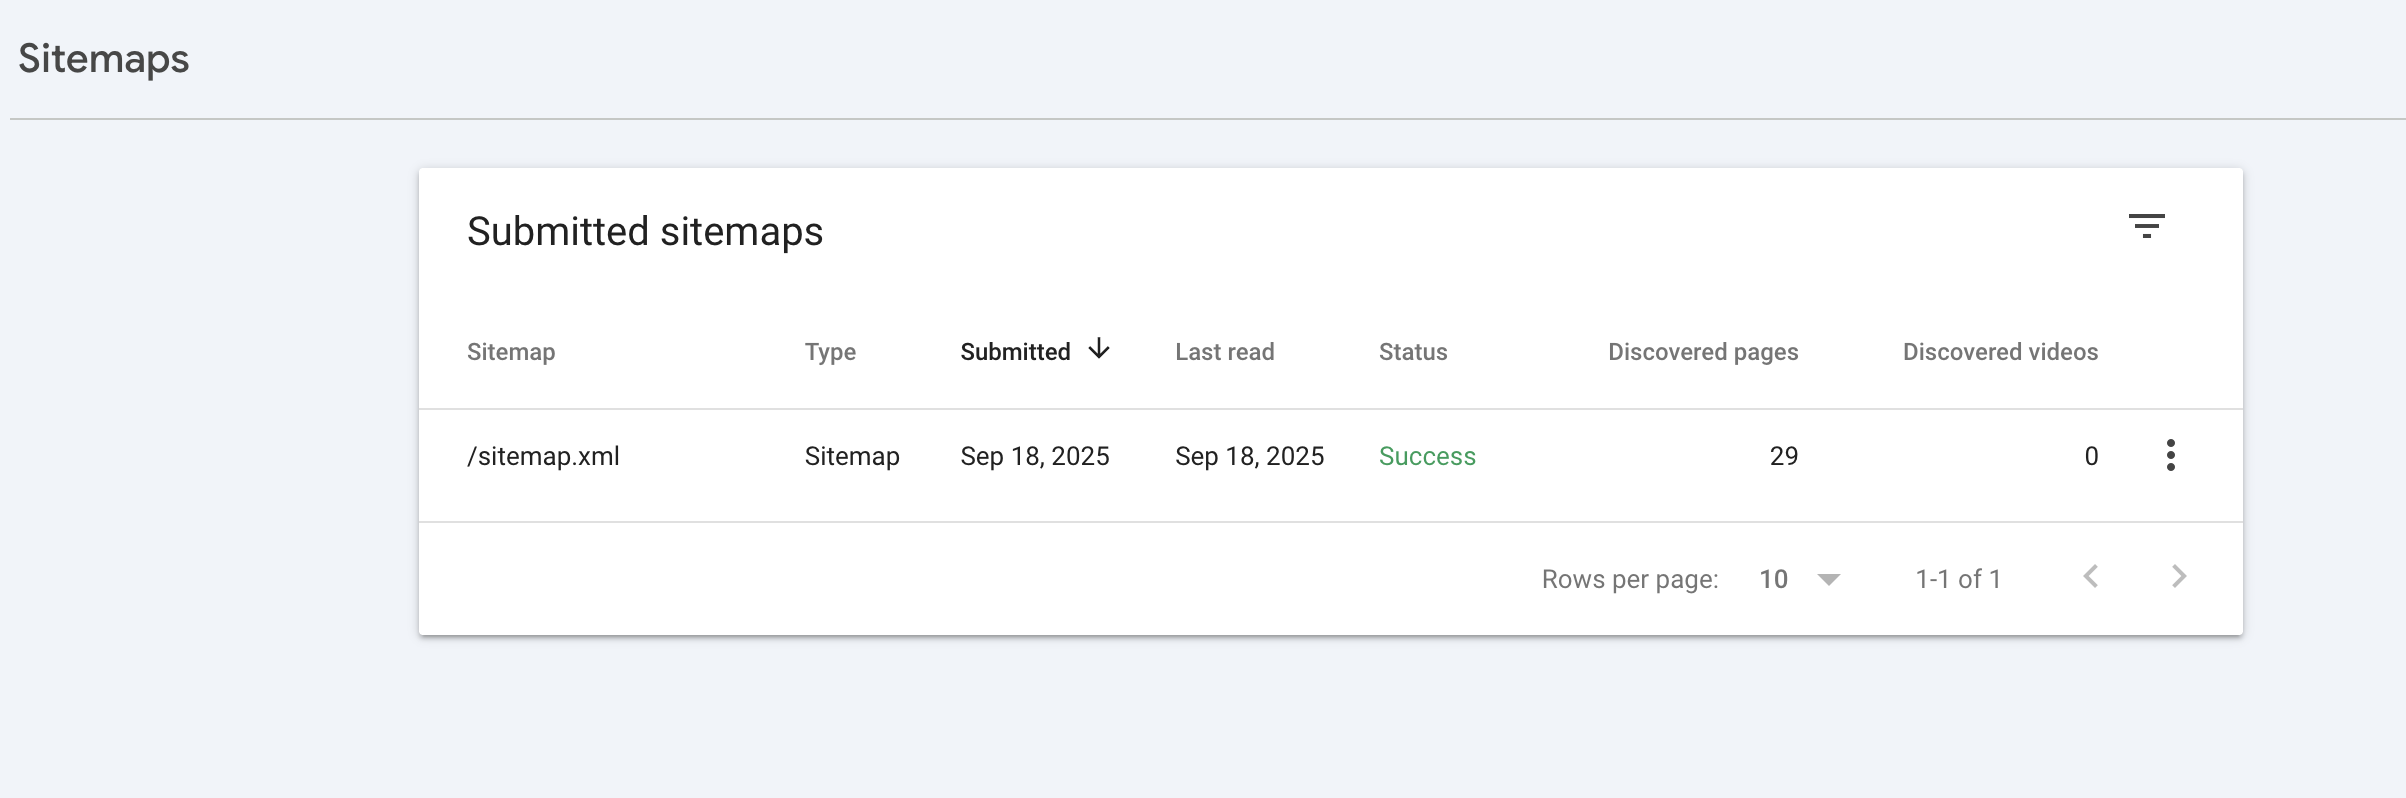Click the Submitted sort arrow icon
Viewport: 2406px width, 798px height.
[1099, 349]
